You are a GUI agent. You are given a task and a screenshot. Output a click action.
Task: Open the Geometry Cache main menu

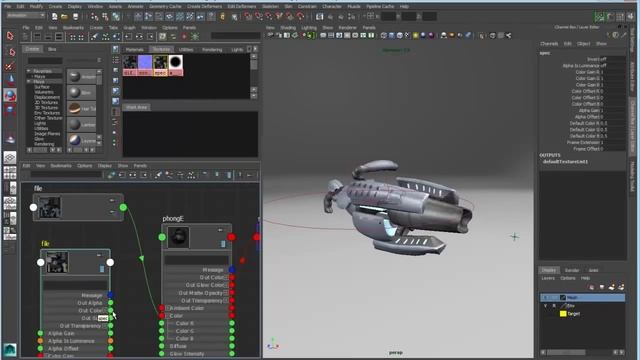pyautogui.click(x=165, y=7)
